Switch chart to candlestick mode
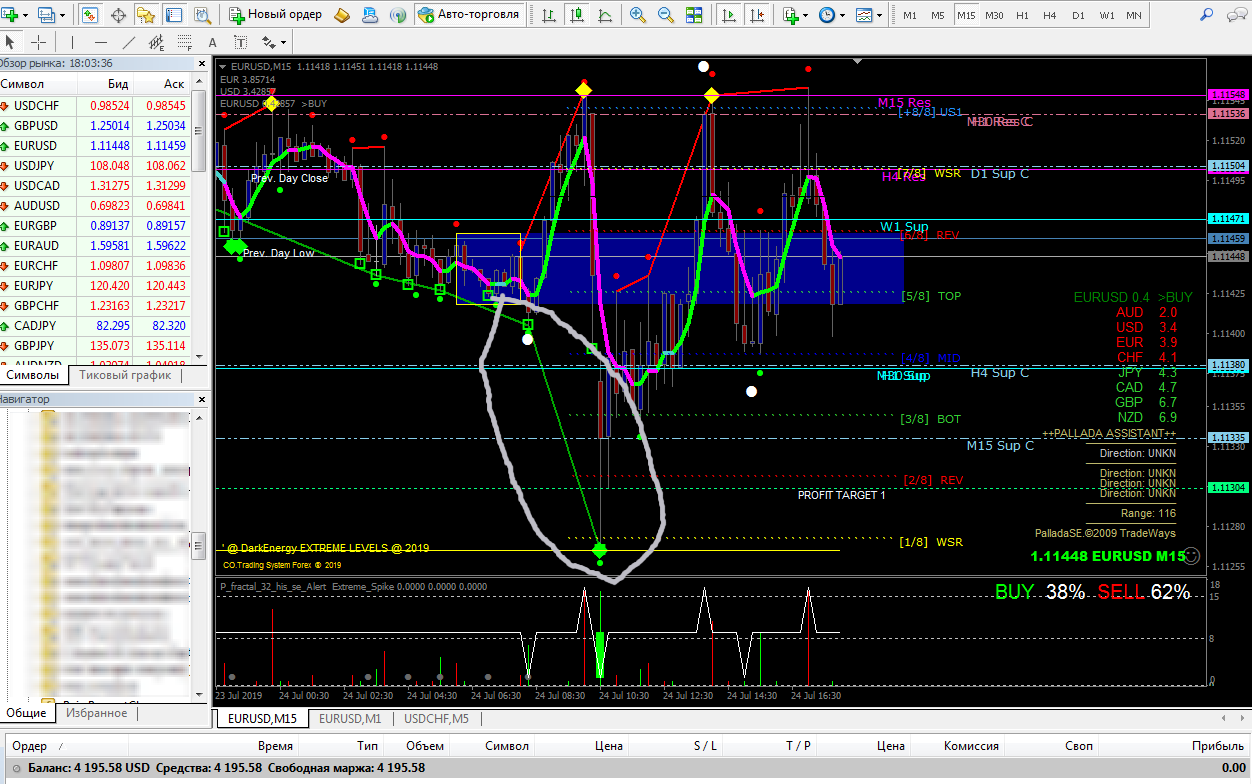Image resolution: width=1252 pixels, height=784 pixels. [577, 15]
